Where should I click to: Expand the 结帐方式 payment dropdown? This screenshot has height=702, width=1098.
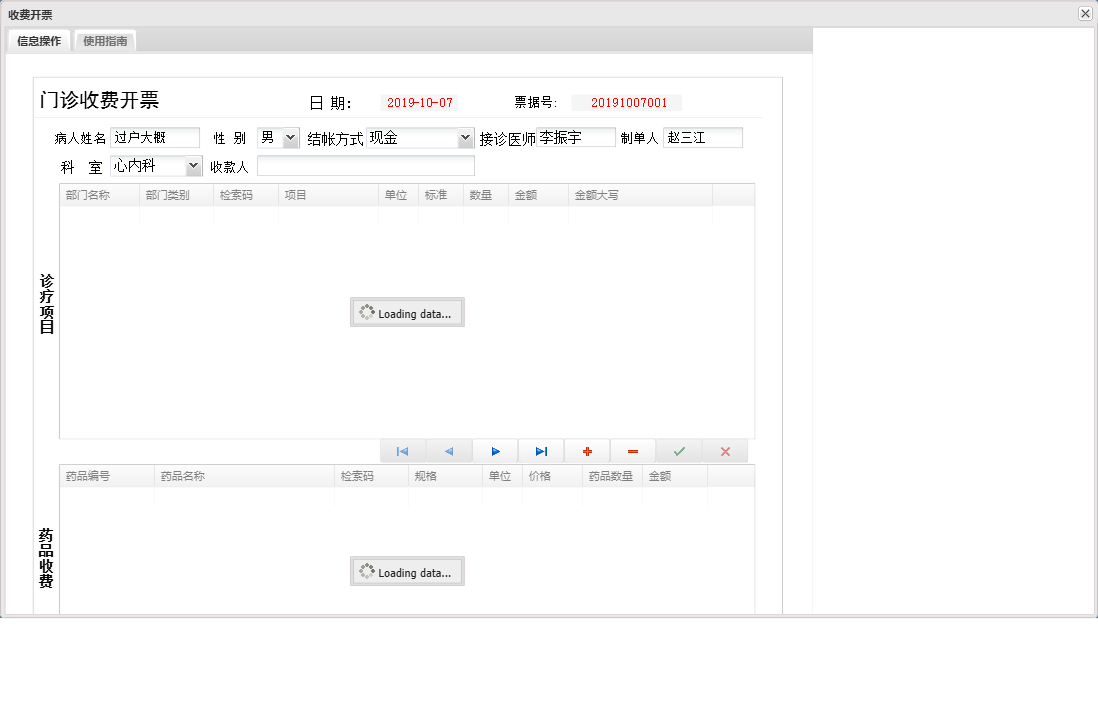point(465,138)
